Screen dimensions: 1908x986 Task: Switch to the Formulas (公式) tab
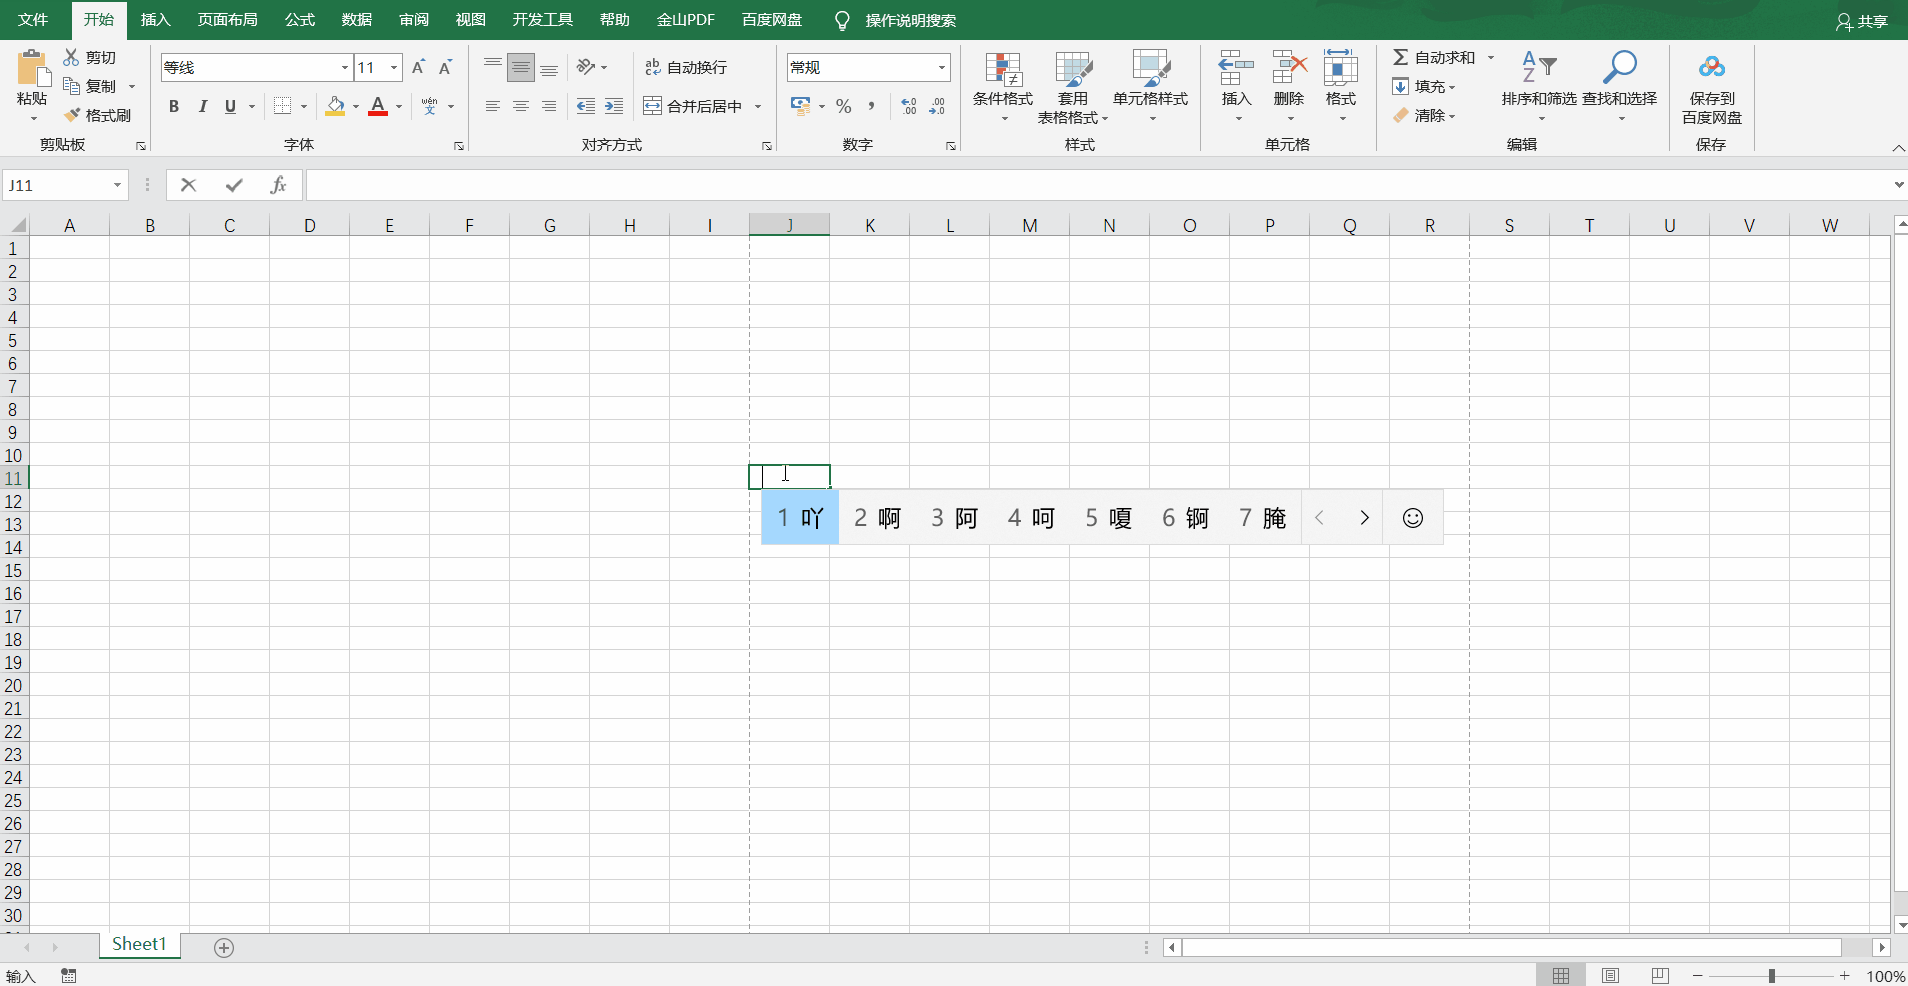coord(300,20)
